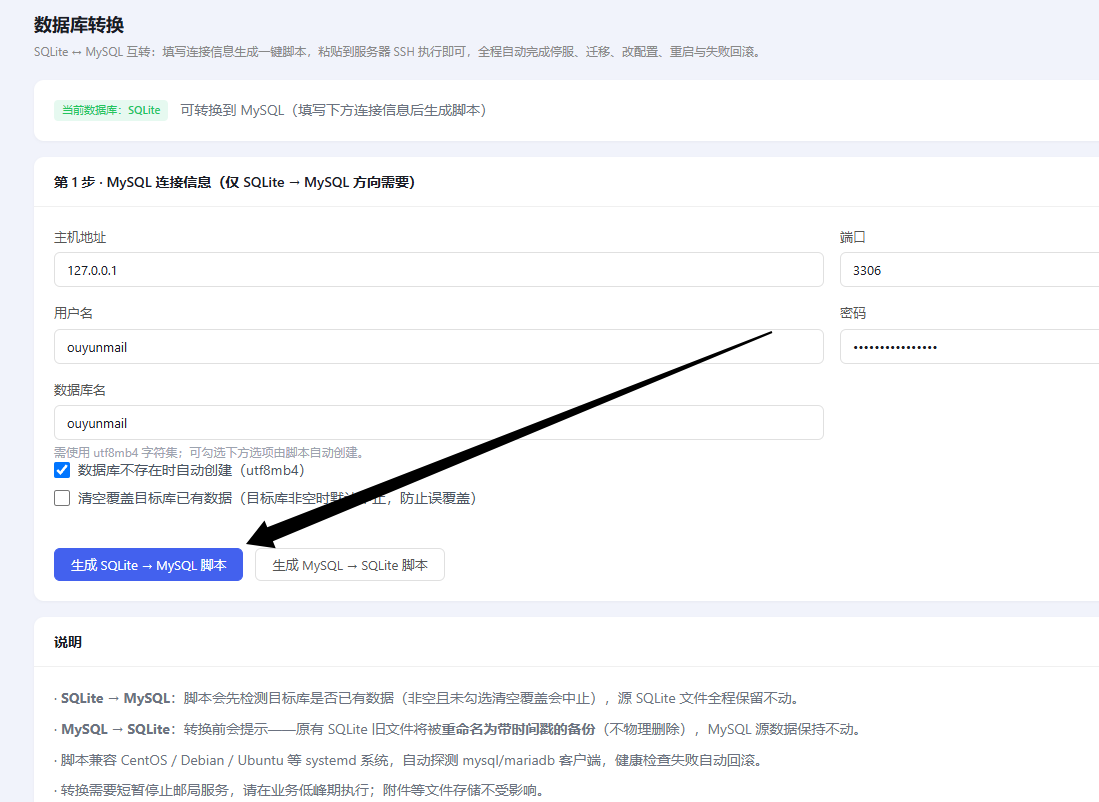Click the utf8mb4 字符集 hint text
This screenshot has width=1099, height=802.
[210, 452]
